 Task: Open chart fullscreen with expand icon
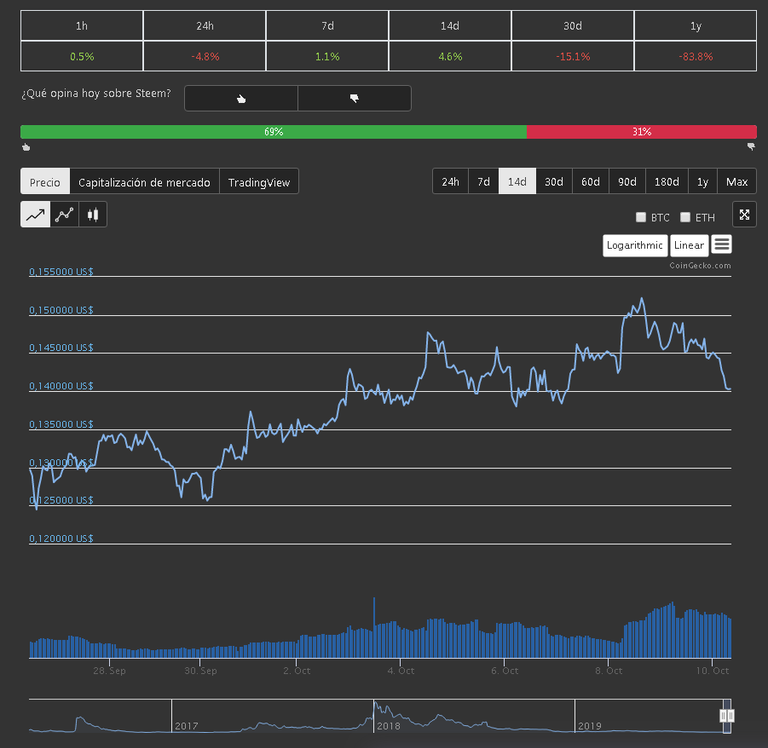click(744, 215)
